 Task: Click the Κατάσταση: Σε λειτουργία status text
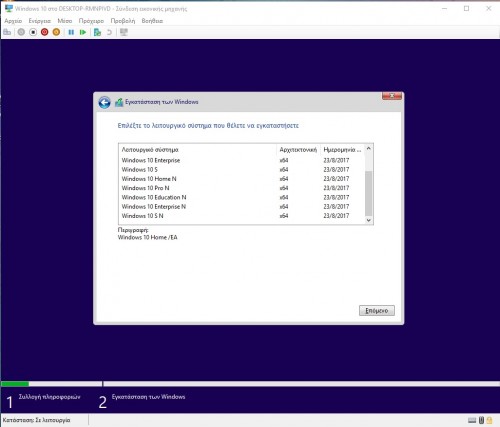(x=36, y=420)
